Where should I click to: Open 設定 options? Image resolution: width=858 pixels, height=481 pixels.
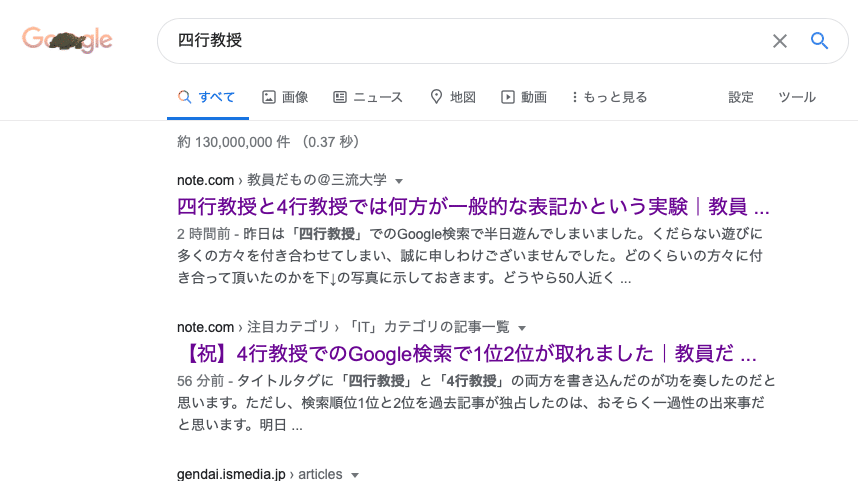(741, 97)
